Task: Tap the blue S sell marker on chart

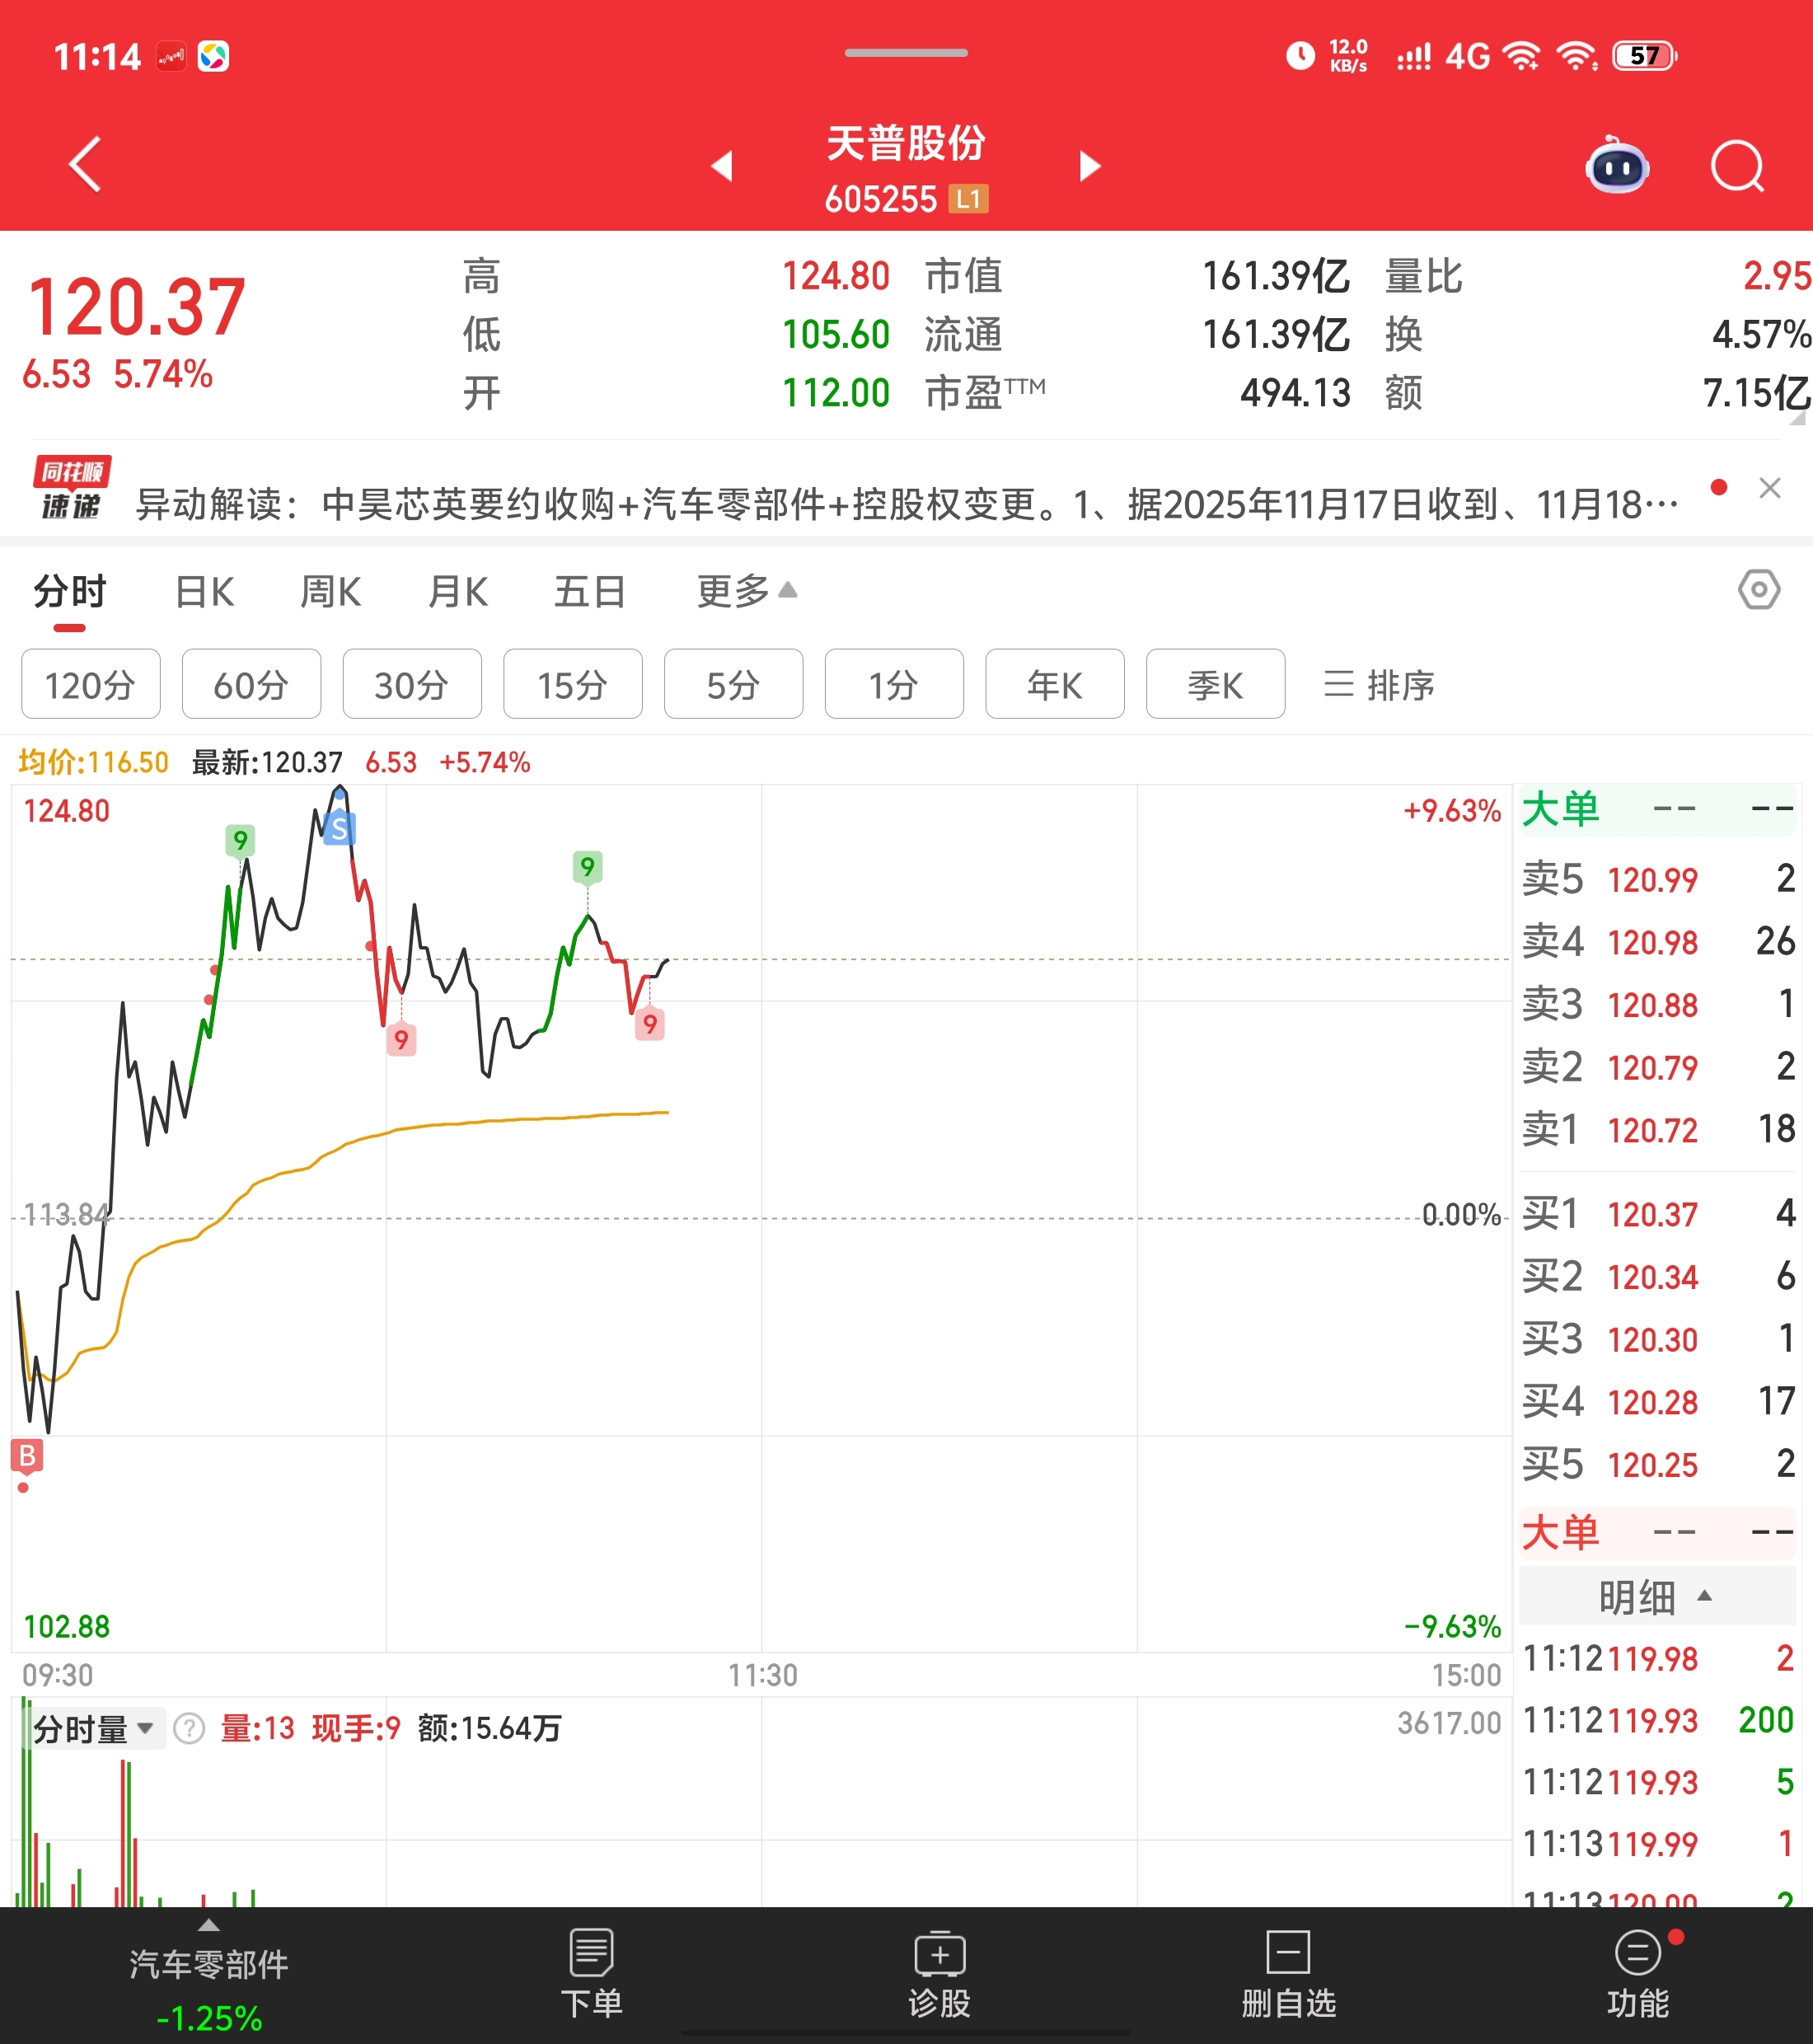Action: tap(339, 828)
